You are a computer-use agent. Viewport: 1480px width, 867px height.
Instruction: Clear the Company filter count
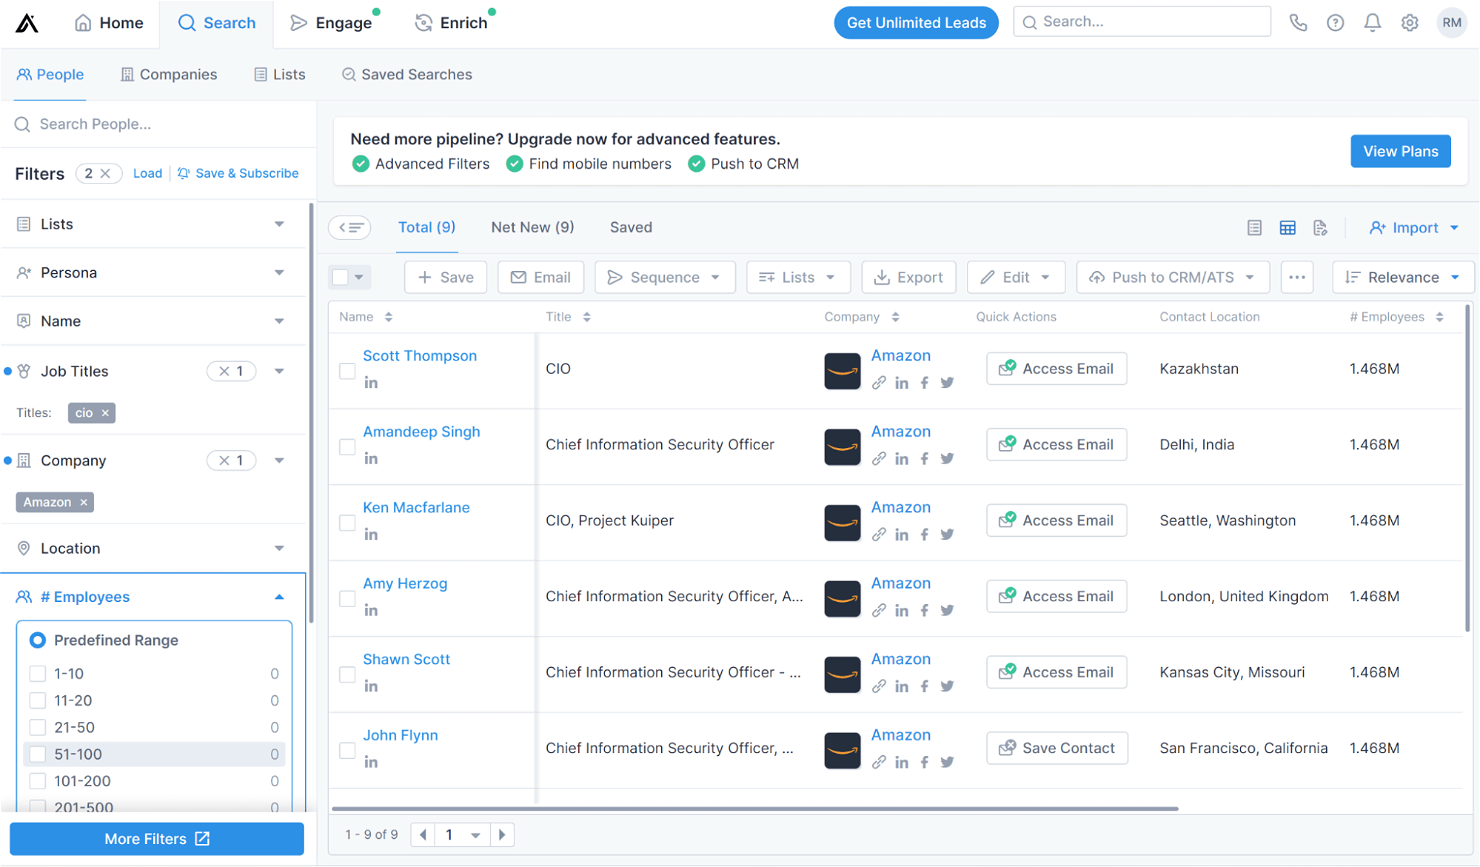tap(231, 460)
